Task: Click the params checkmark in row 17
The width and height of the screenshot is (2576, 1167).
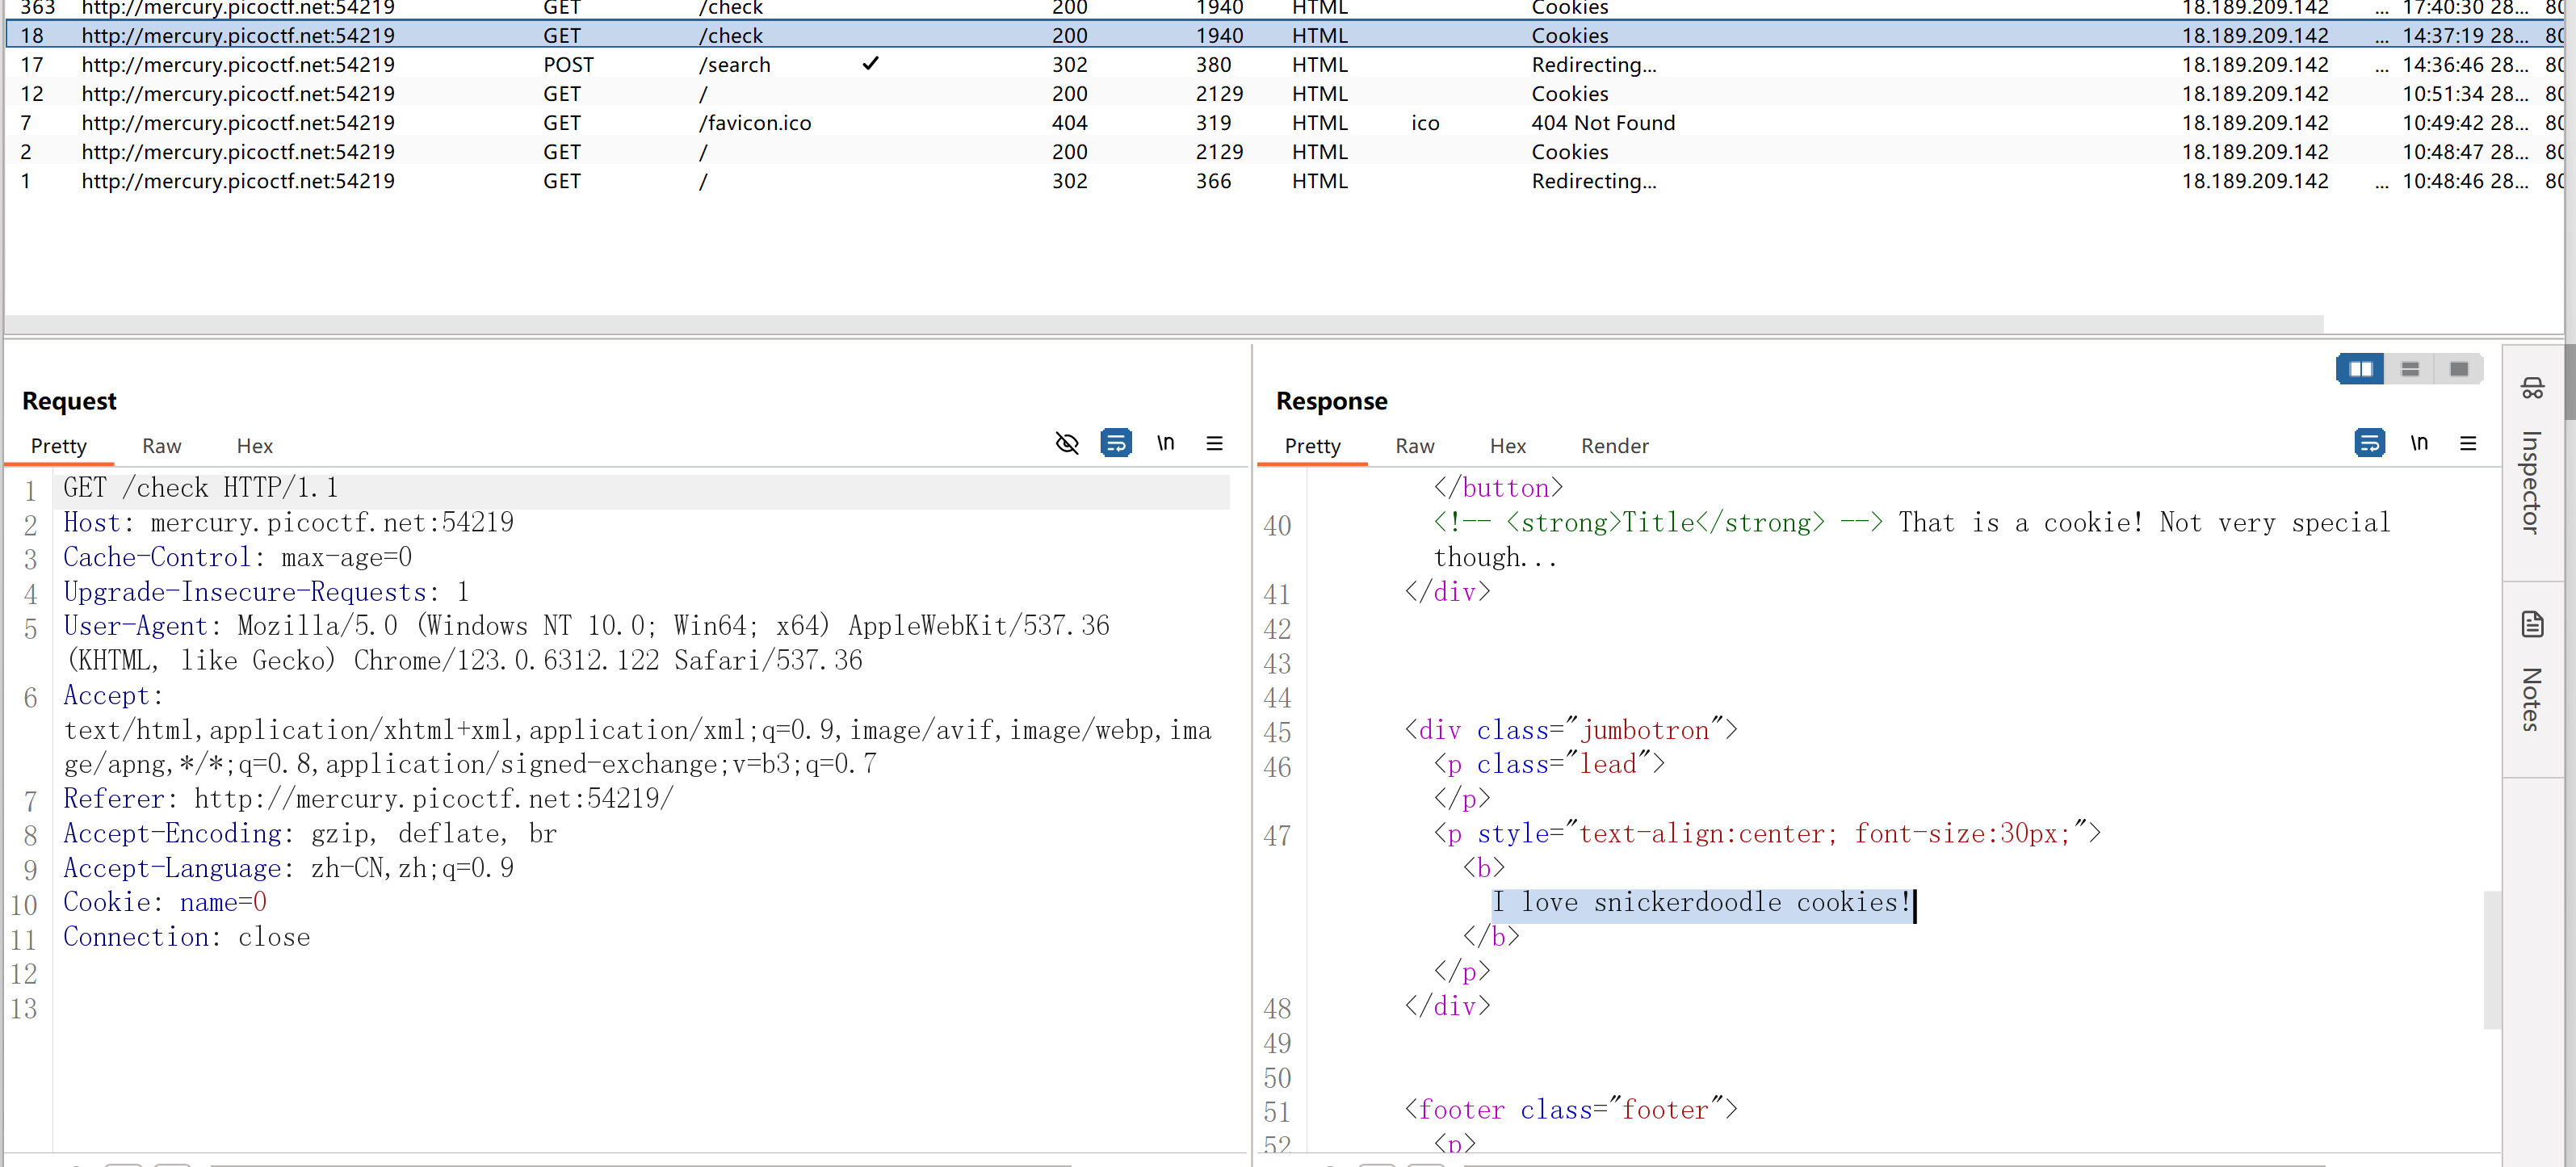Action: 870,64
